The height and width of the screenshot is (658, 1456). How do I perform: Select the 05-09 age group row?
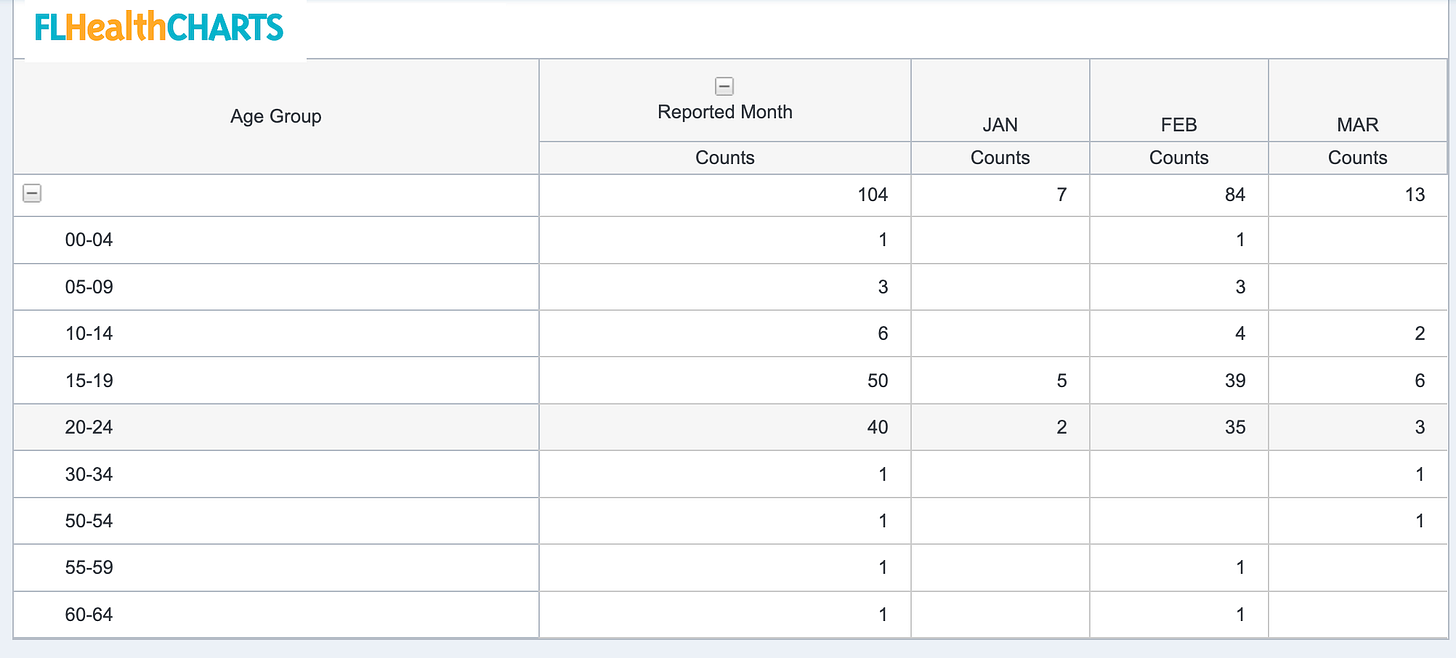coord(91,287)
